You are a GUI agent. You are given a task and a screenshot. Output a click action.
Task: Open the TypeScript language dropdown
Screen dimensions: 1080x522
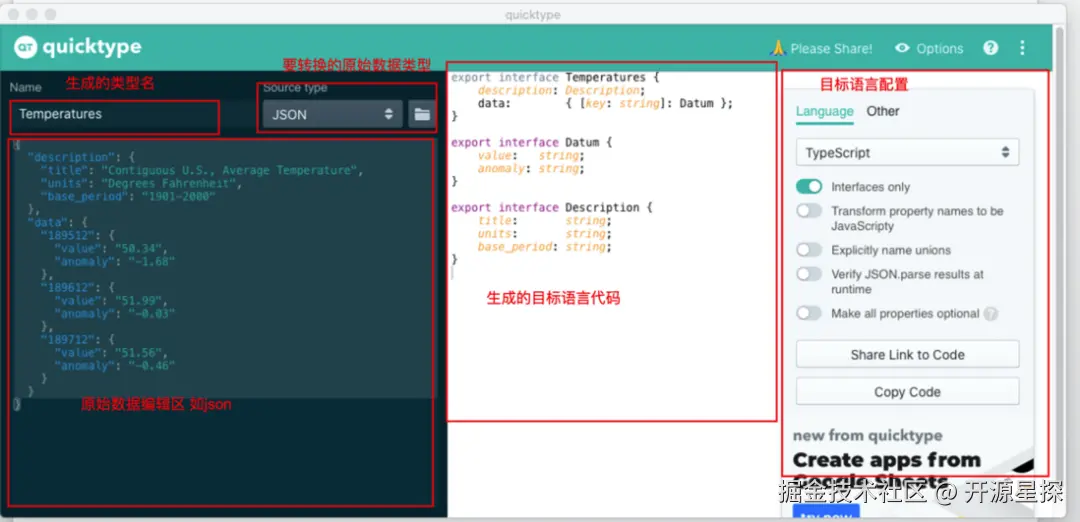pyautogui.click(x=907, y=153)
